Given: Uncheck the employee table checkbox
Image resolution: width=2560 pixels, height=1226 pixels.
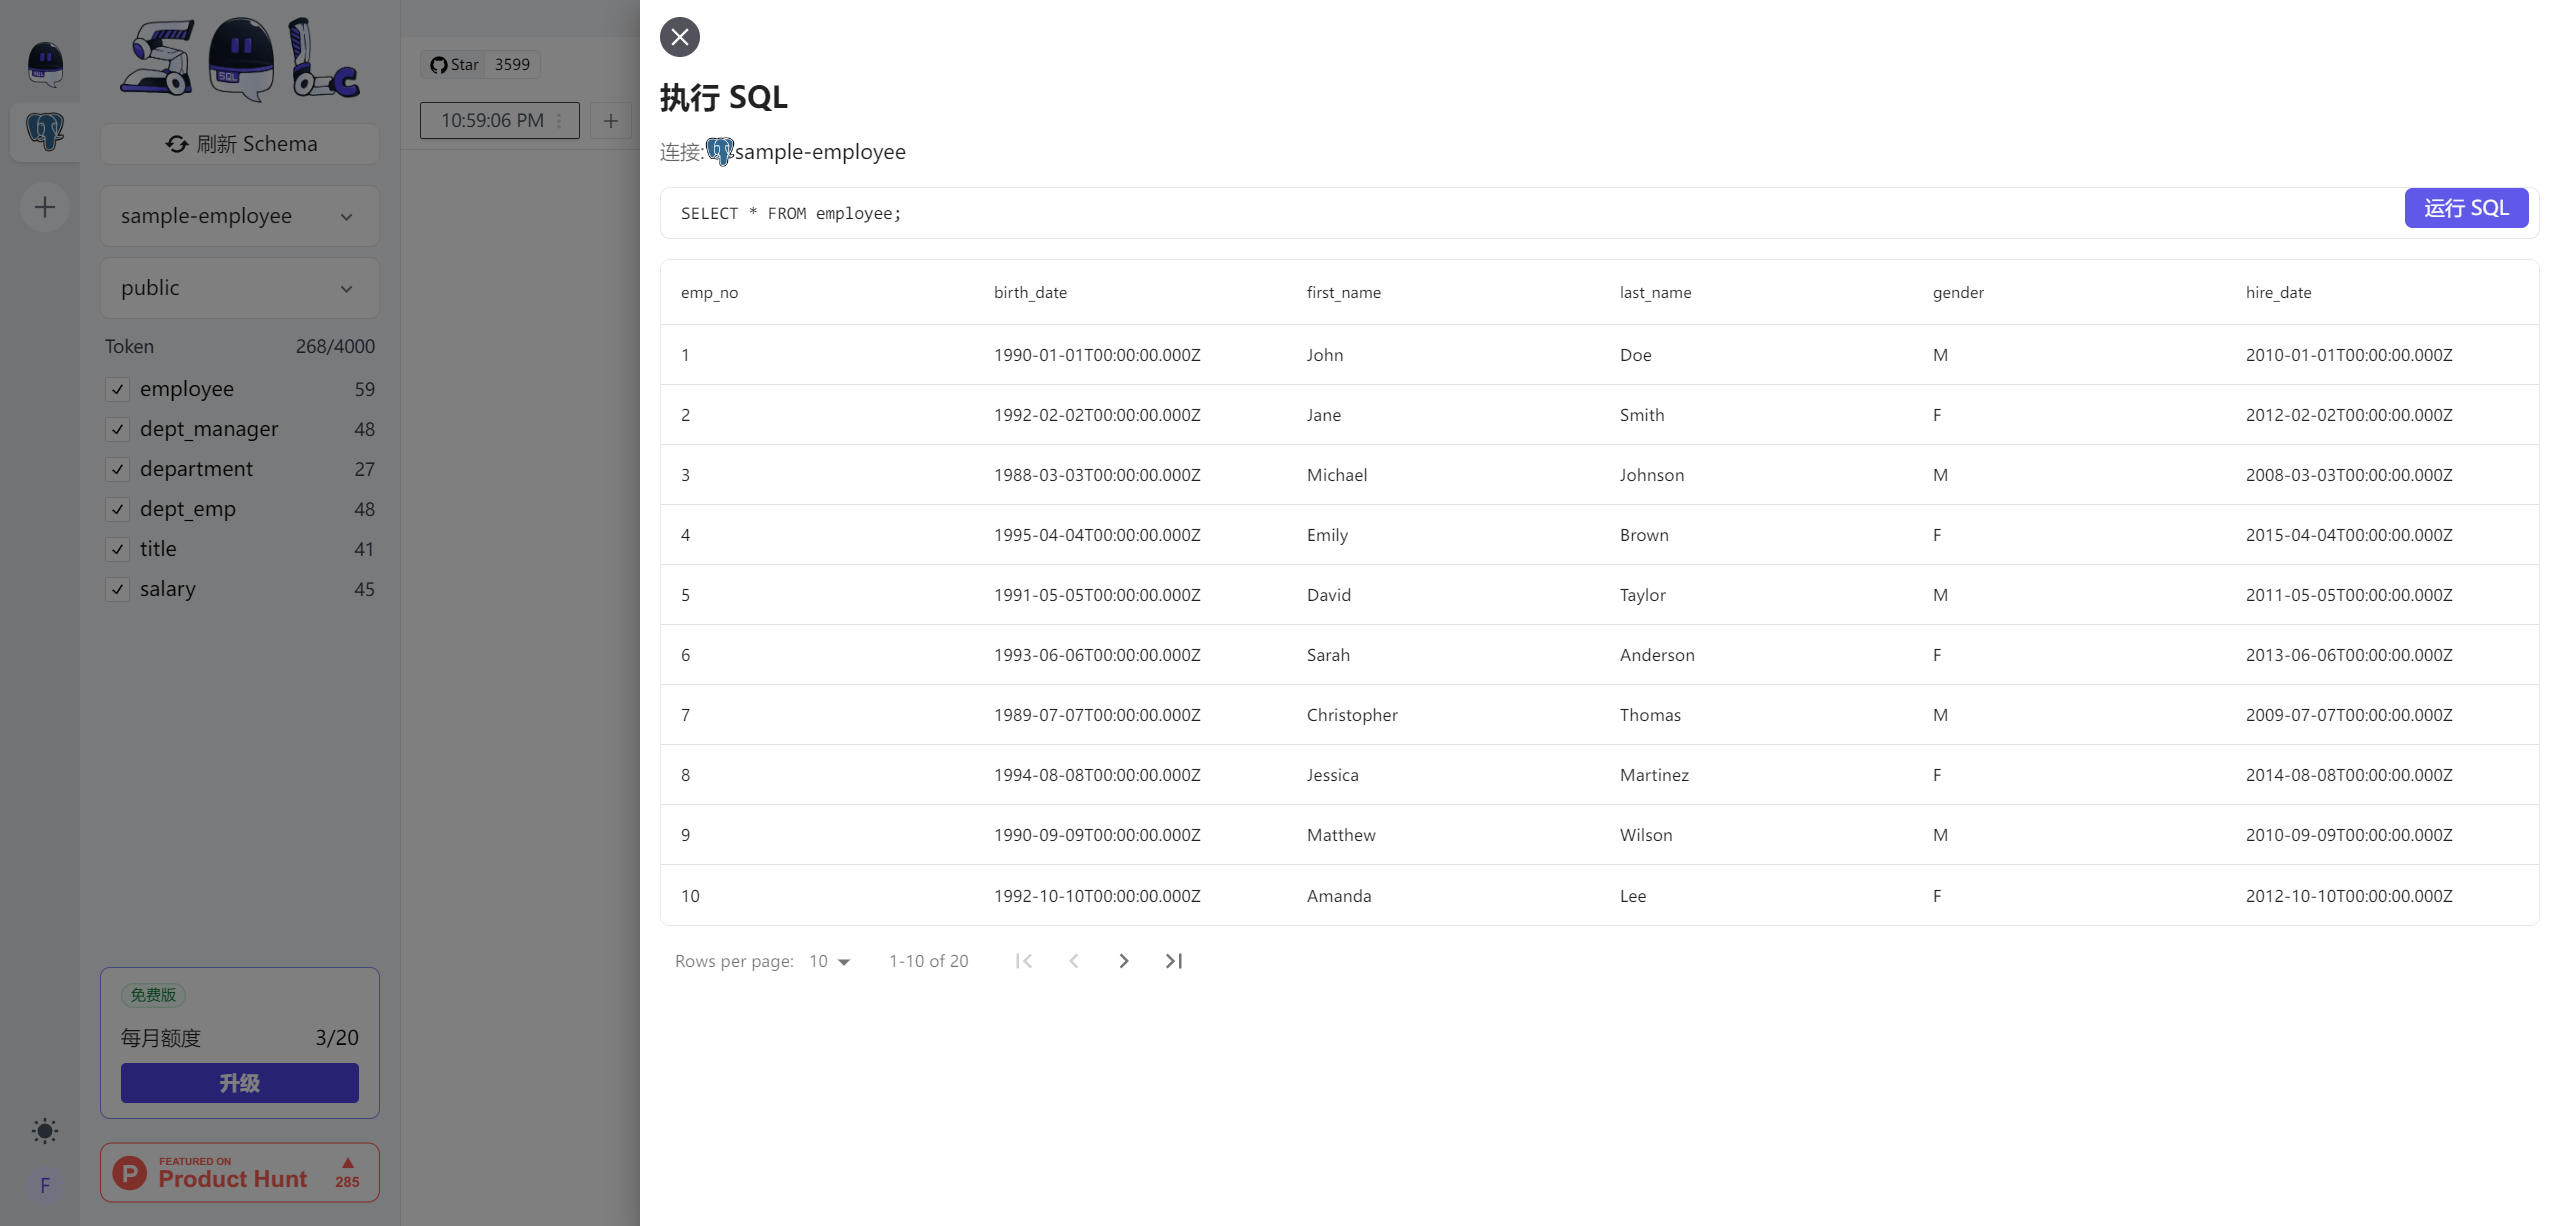Looking at the screenshot, I should point(117,389).
